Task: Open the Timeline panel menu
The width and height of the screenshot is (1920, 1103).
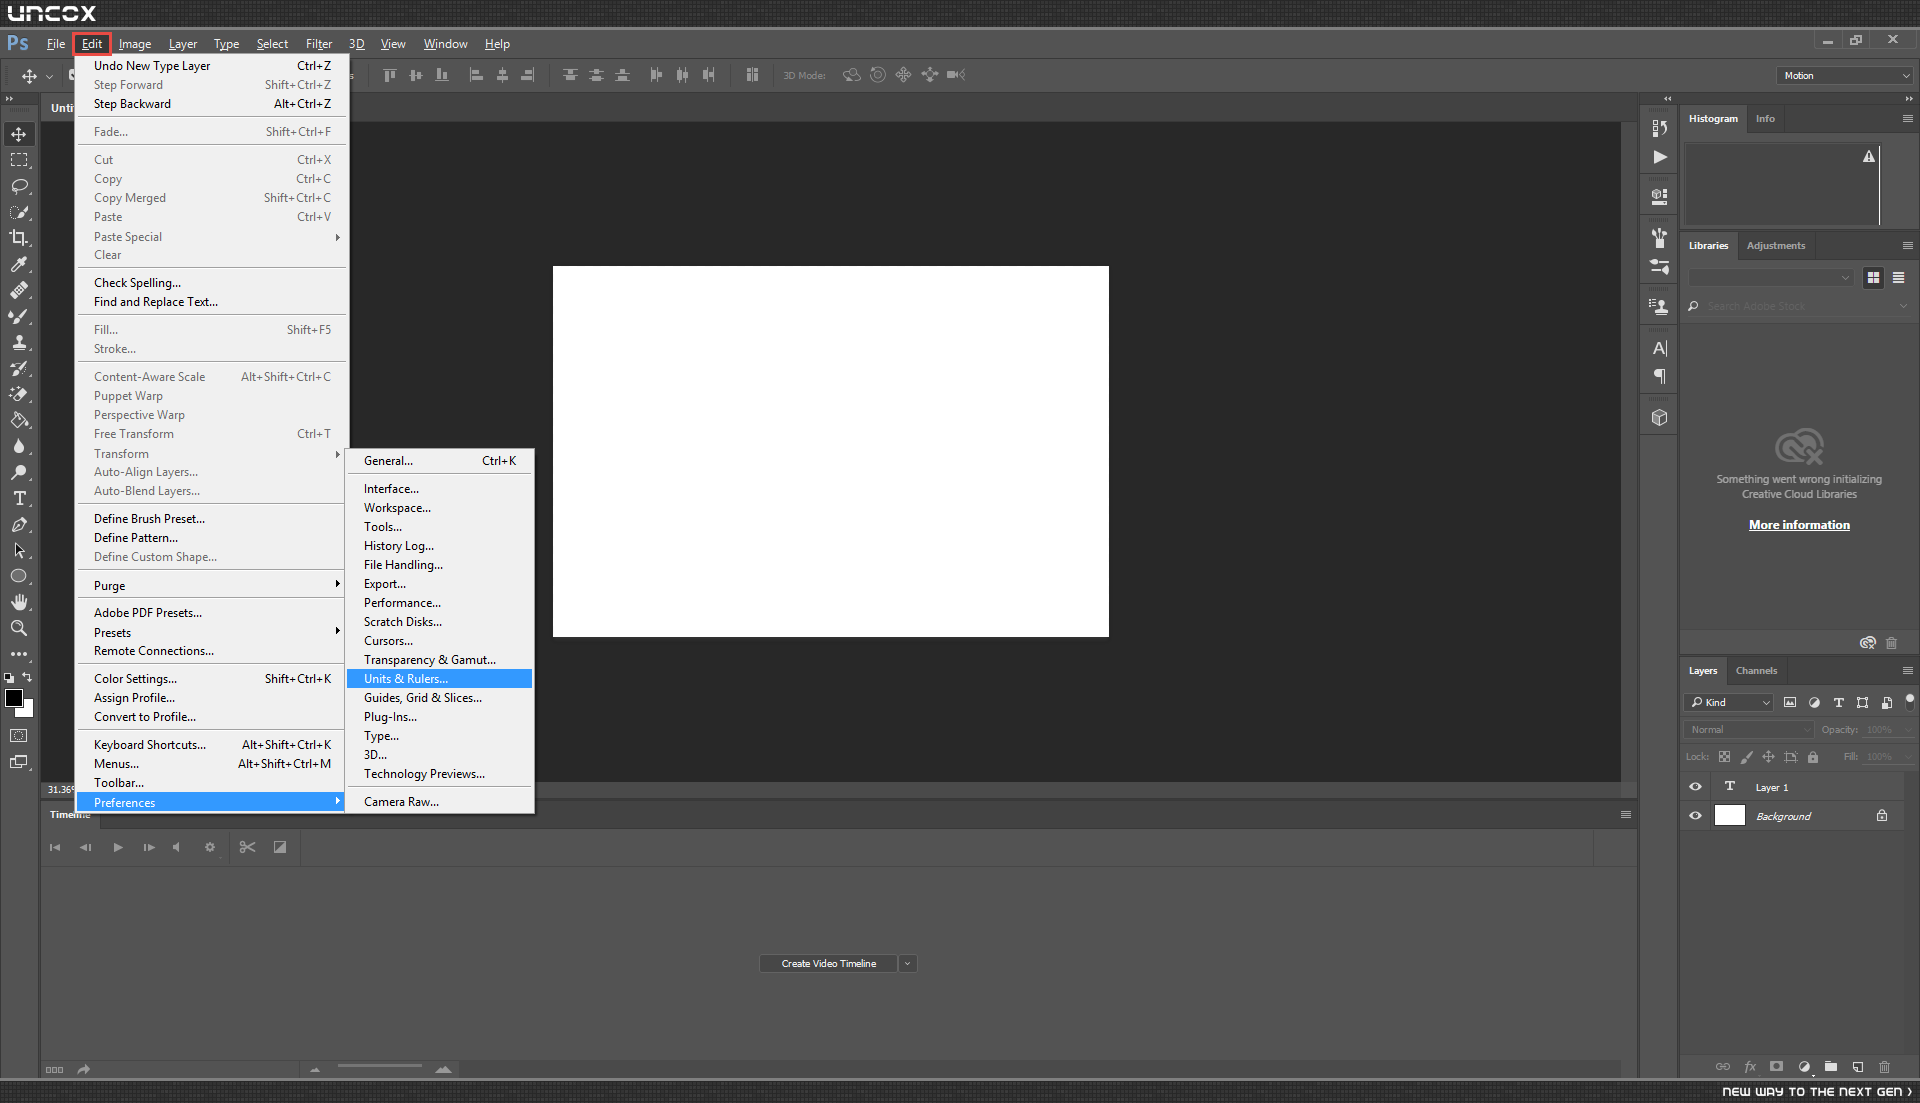Action: [1626, 815]
